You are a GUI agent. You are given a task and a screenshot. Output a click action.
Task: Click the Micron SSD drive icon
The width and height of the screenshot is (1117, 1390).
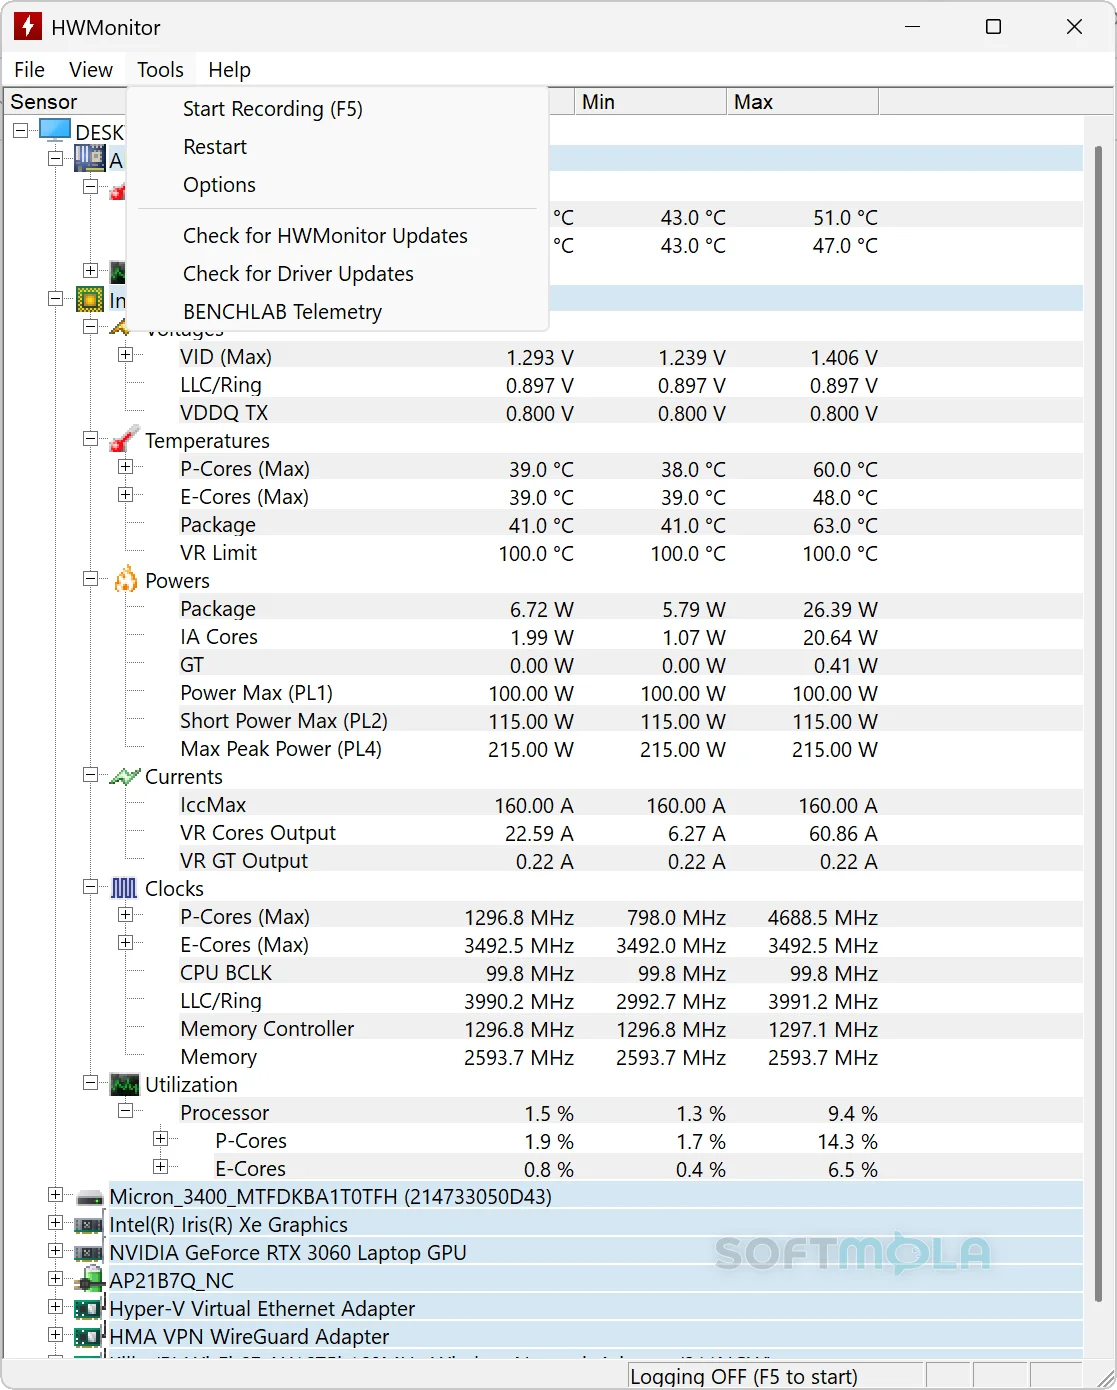[x=90, y=1197]
